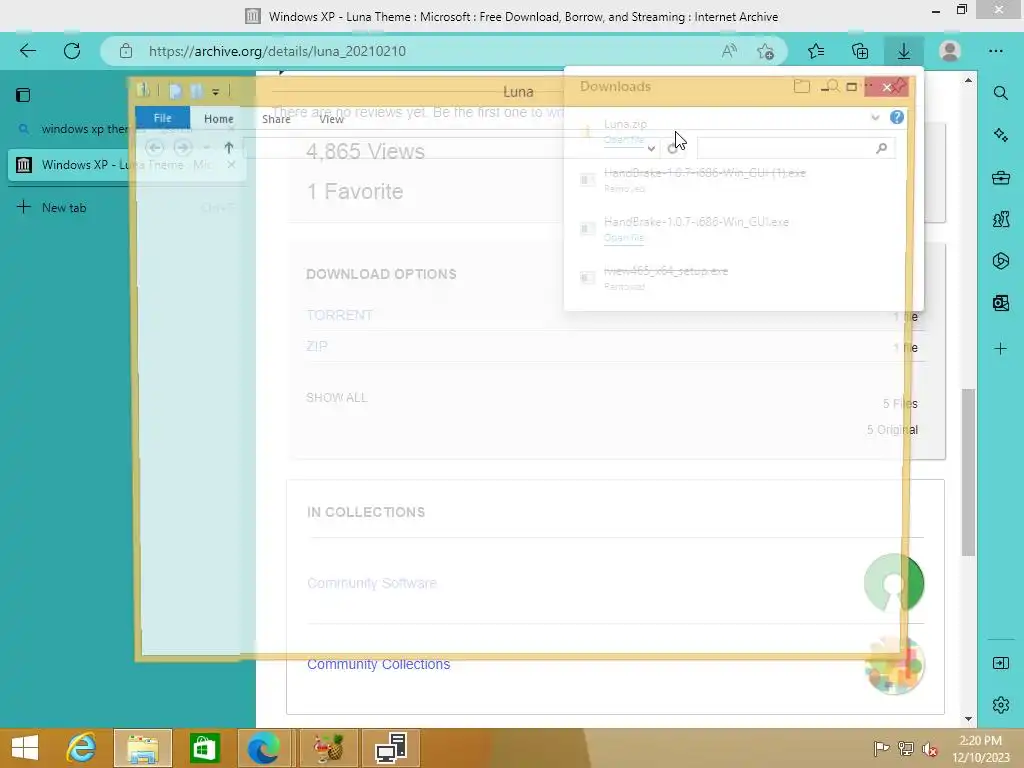1024x768 pixels.
Task: Switch to Share ribbon tab
Action: coord(276,119)
